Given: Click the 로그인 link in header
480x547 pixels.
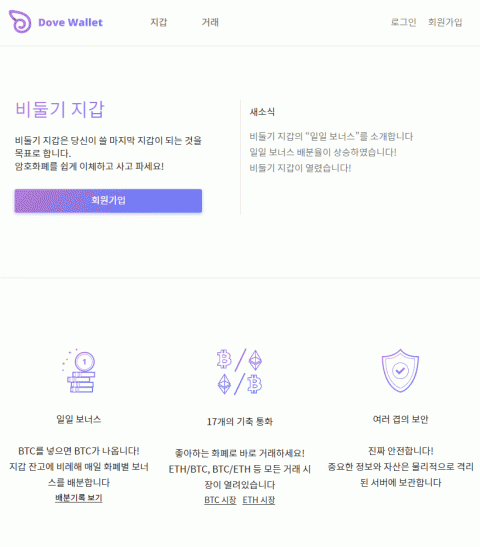Looking at the screenshot, I should [x=404, y=22].
